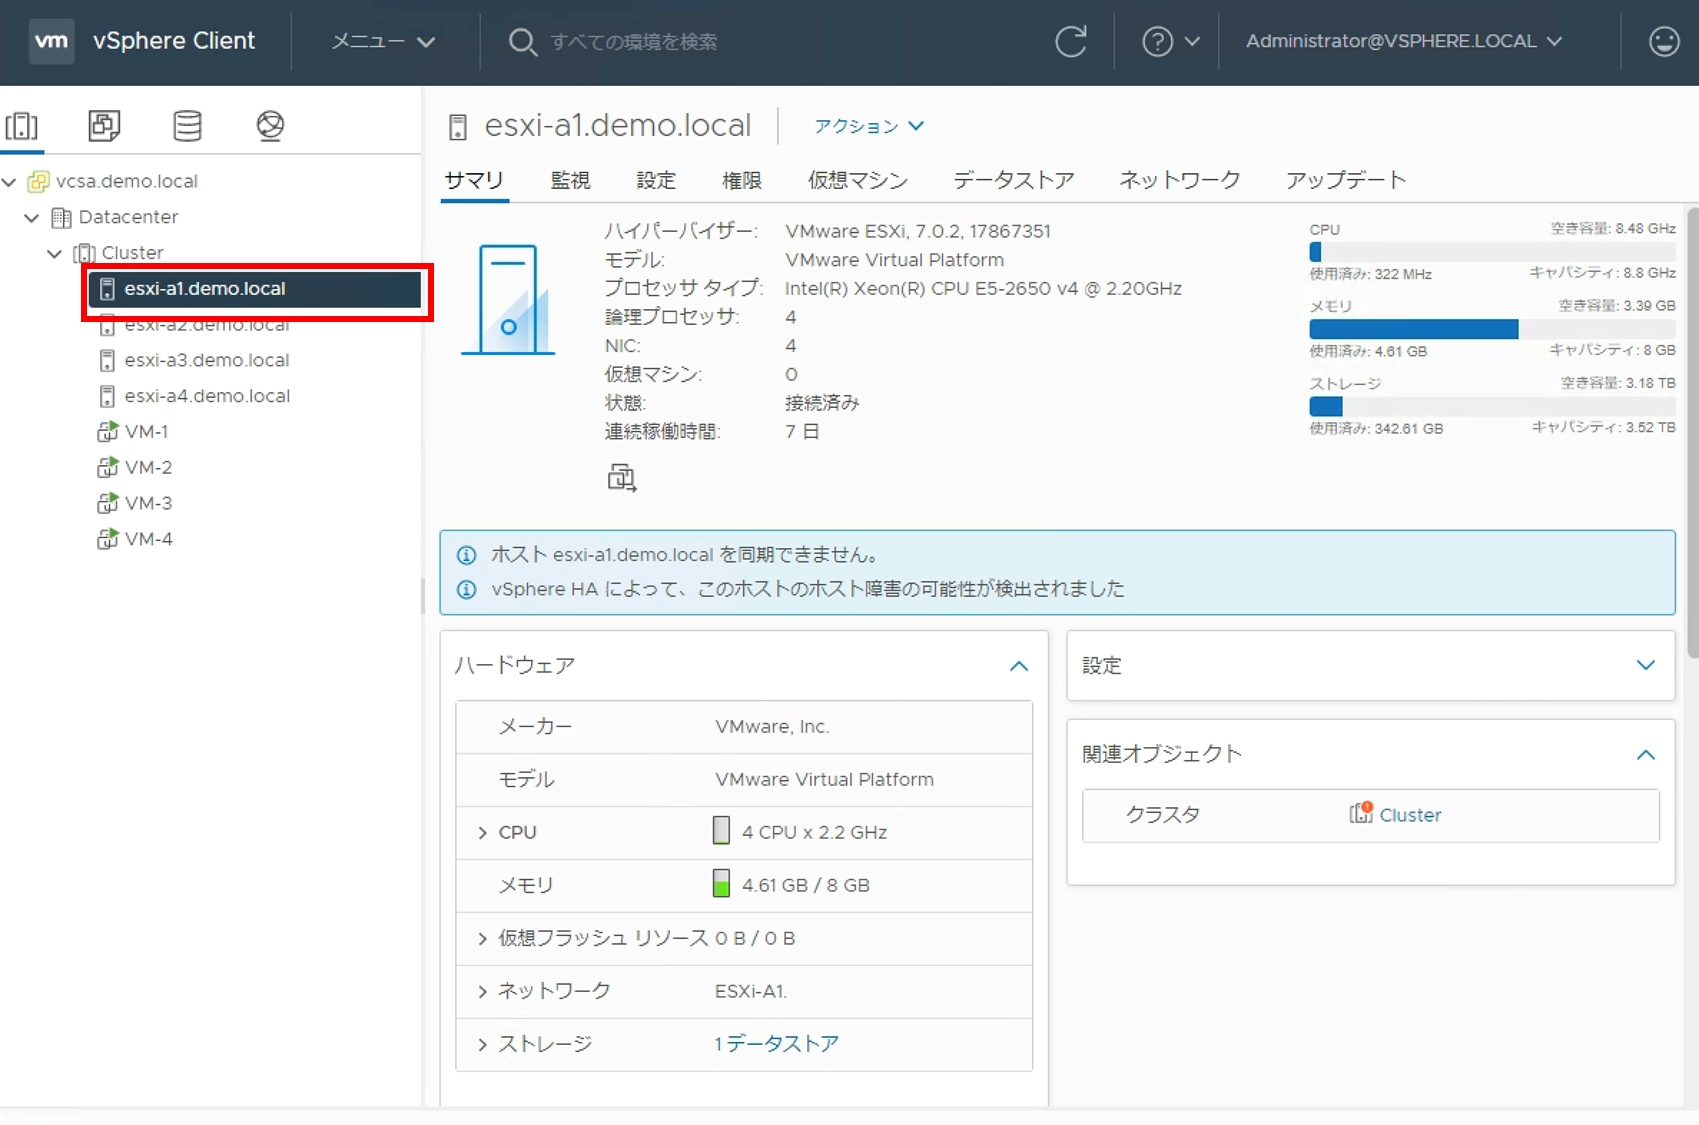Switch to the 監視 tab
The image size is (1699, 1125).
570,180
